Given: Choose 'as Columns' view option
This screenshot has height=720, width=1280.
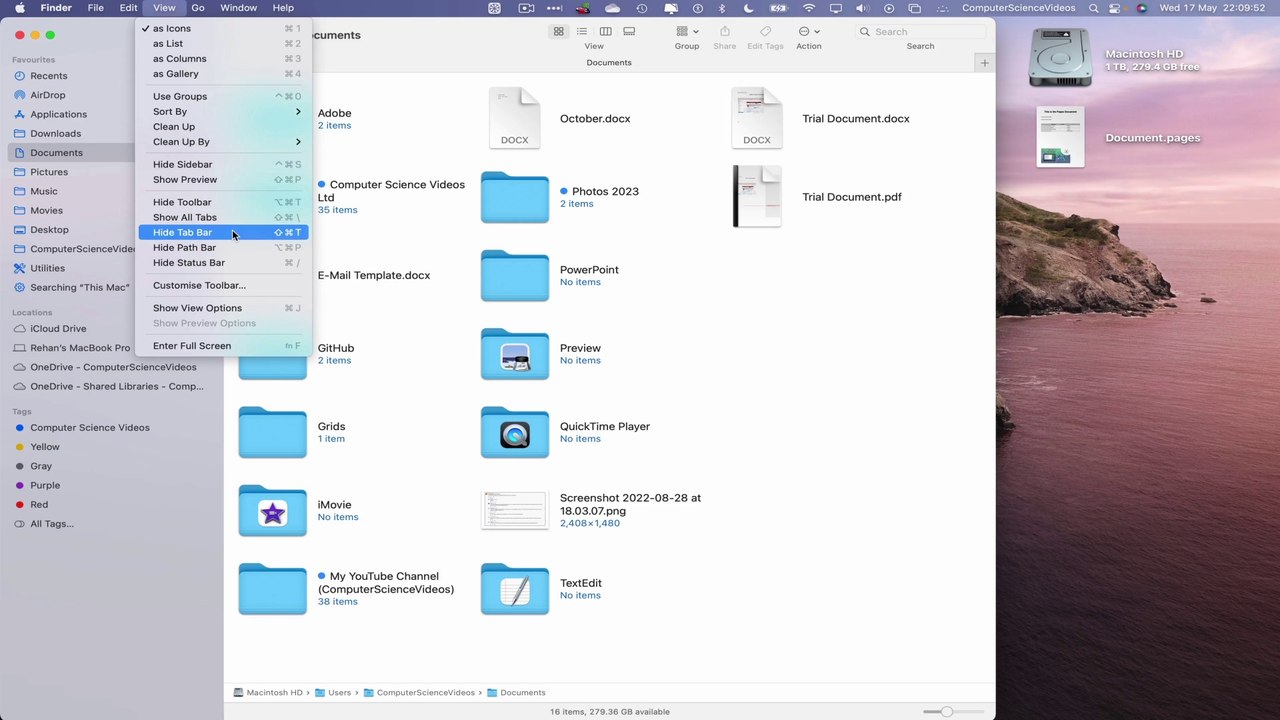Looking at the screenshot, I should point(223,59).
